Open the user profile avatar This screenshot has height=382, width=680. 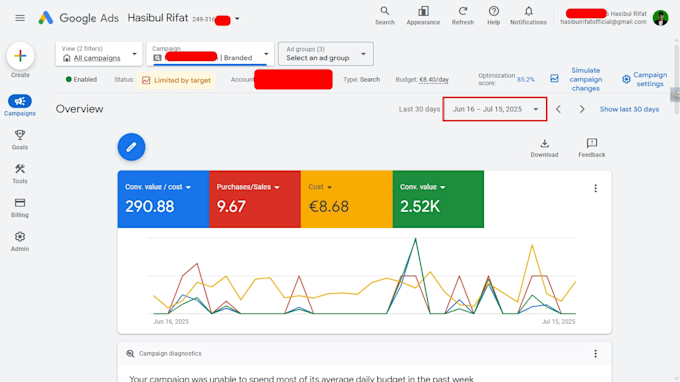pos(660,18)
